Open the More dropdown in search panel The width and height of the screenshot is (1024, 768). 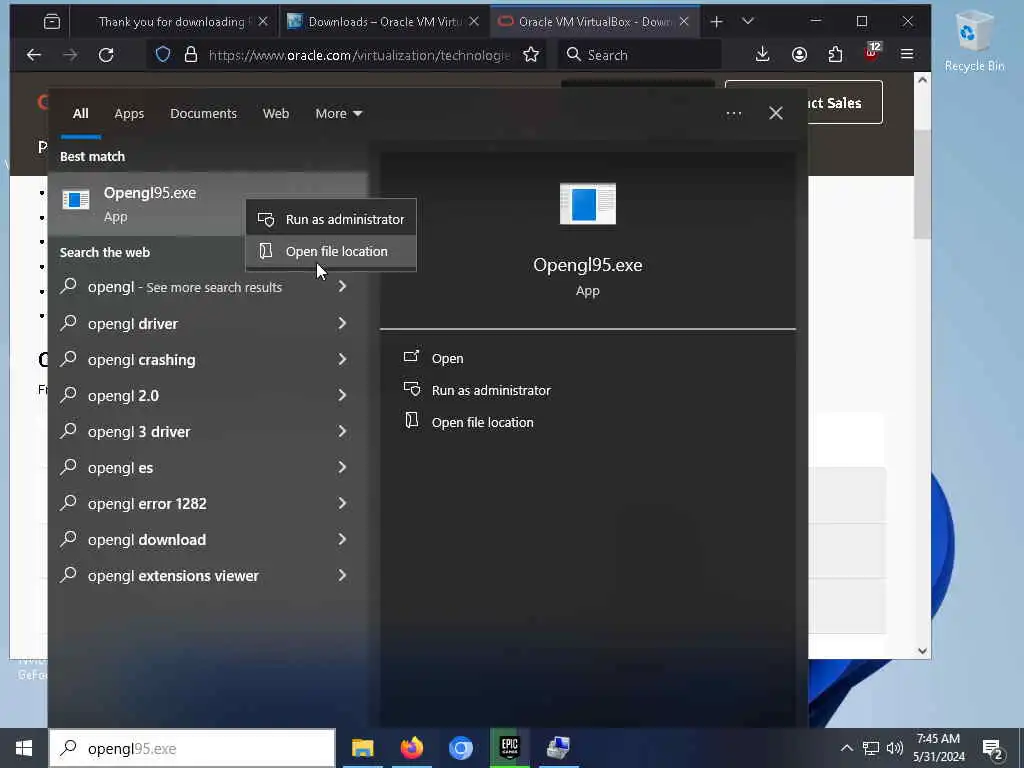point(338,114)
